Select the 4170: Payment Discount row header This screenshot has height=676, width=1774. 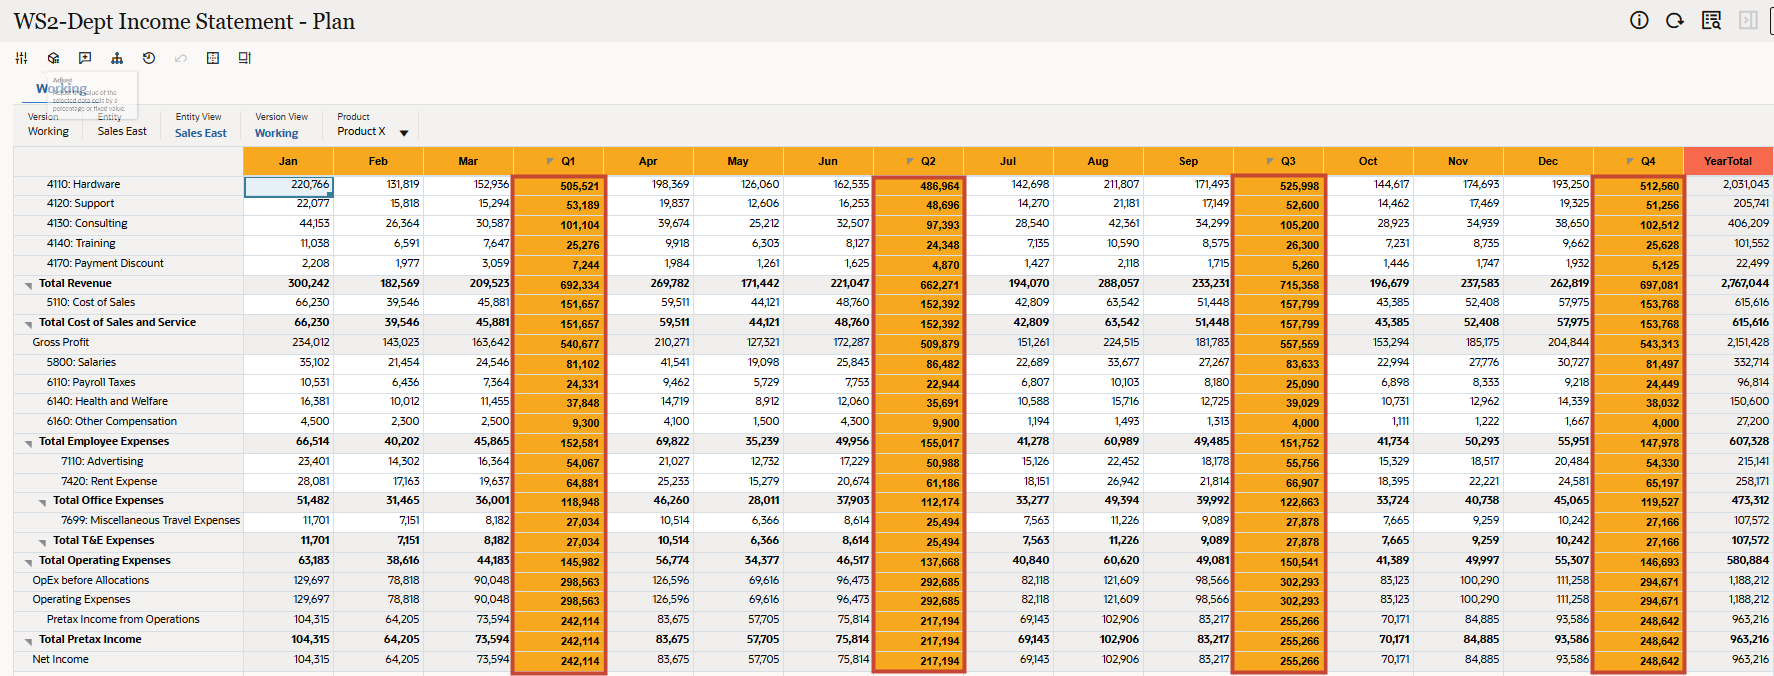pyautogui.click(x=128, y=263)
